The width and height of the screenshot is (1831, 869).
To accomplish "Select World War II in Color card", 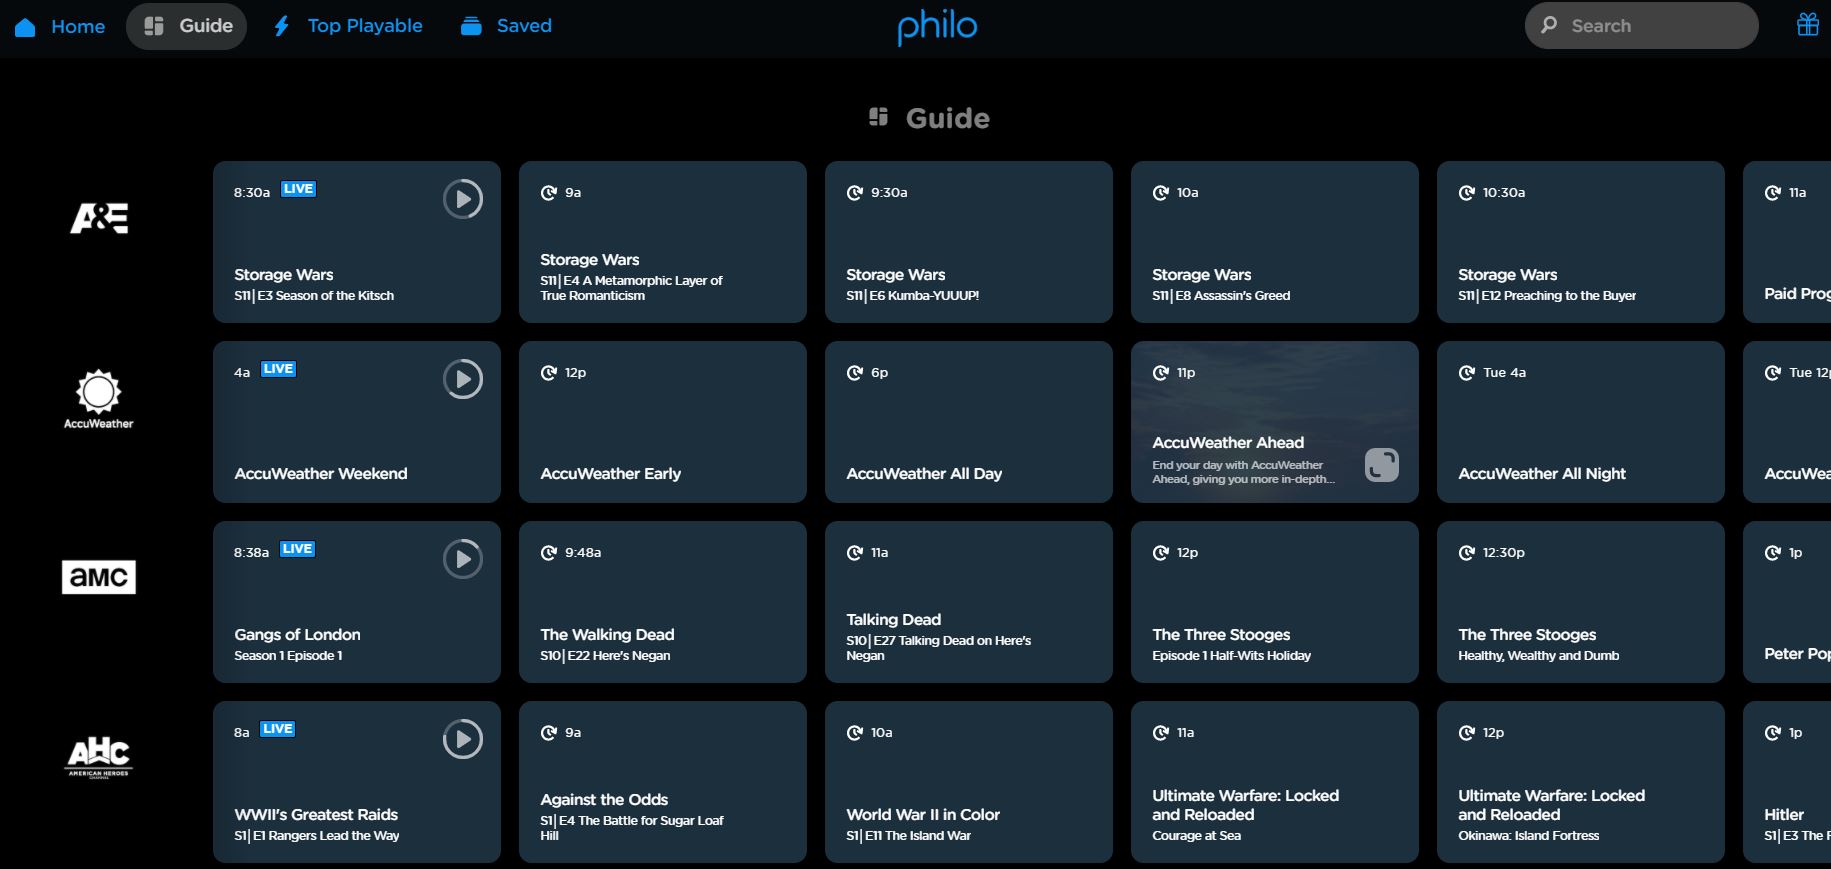I will [x=968, y=782].
